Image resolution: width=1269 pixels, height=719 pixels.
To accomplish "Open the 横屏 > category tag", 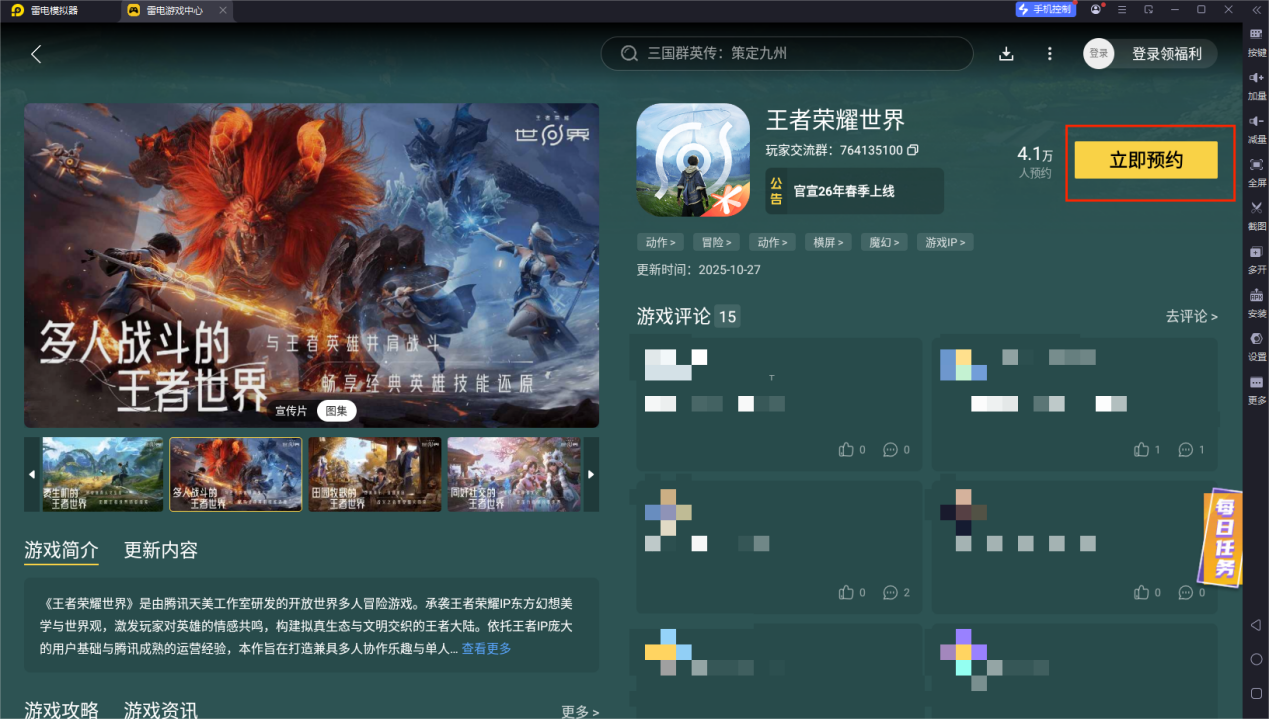I will [827, 242].
